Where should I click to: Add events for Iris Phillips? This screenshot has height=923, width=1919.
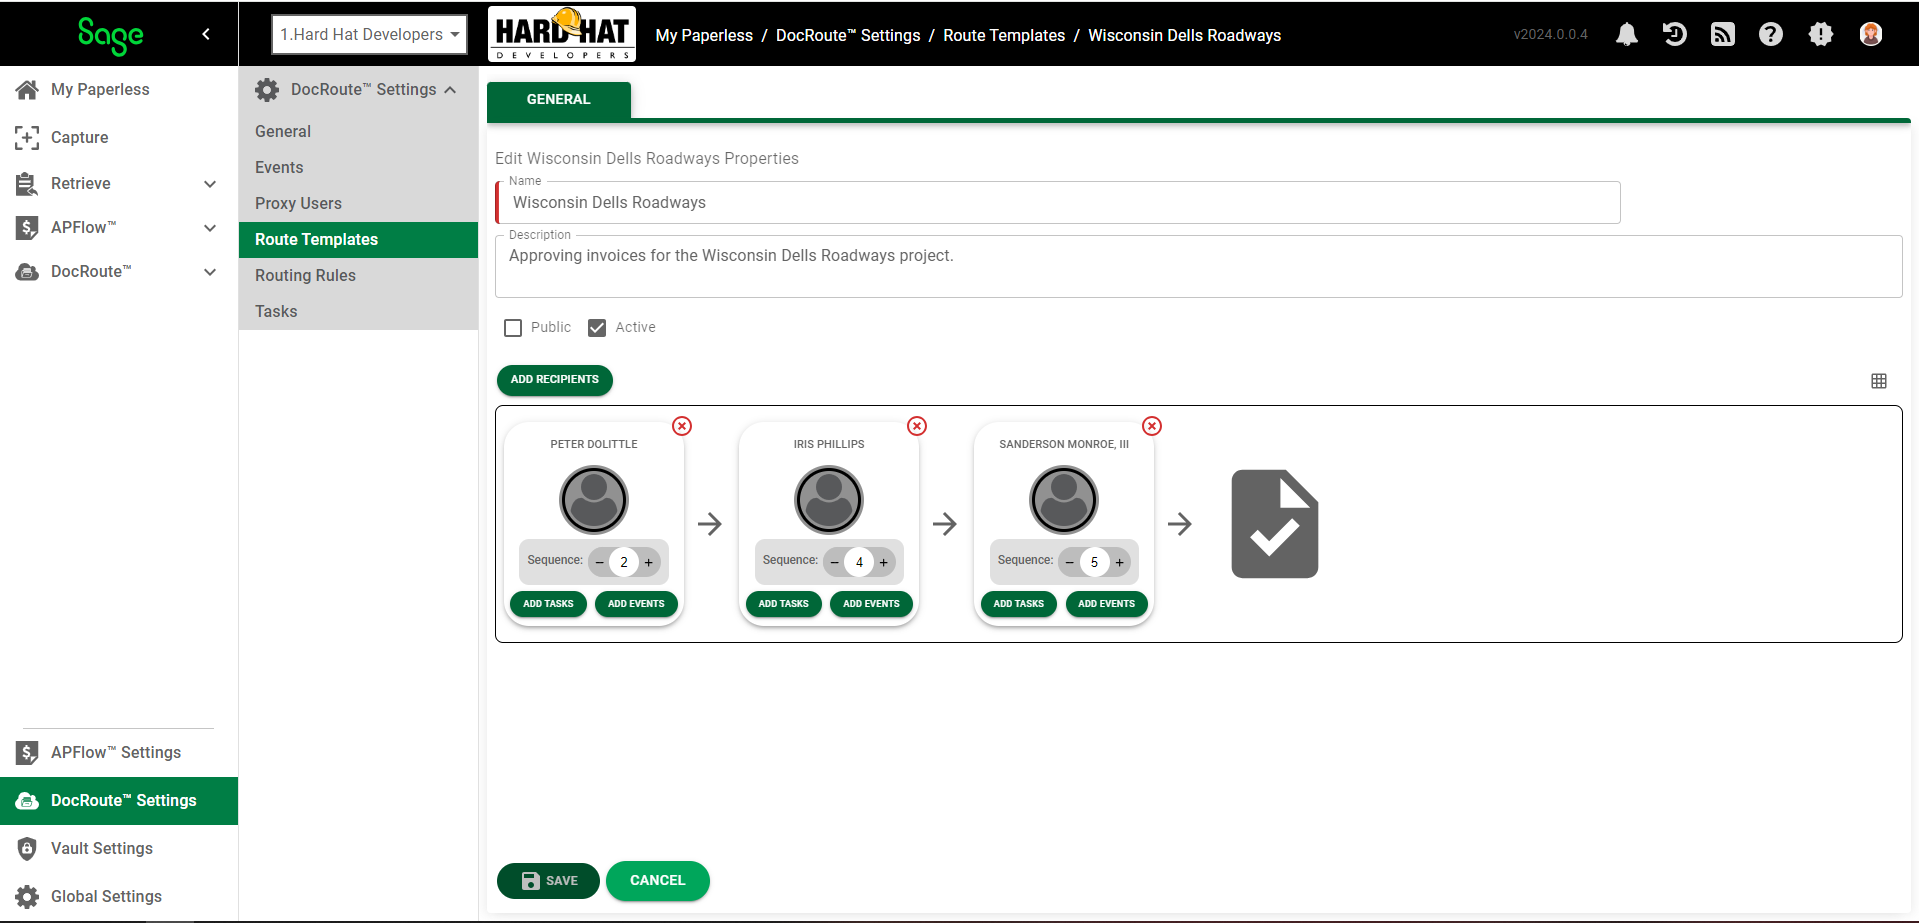[x=871, y=604]
